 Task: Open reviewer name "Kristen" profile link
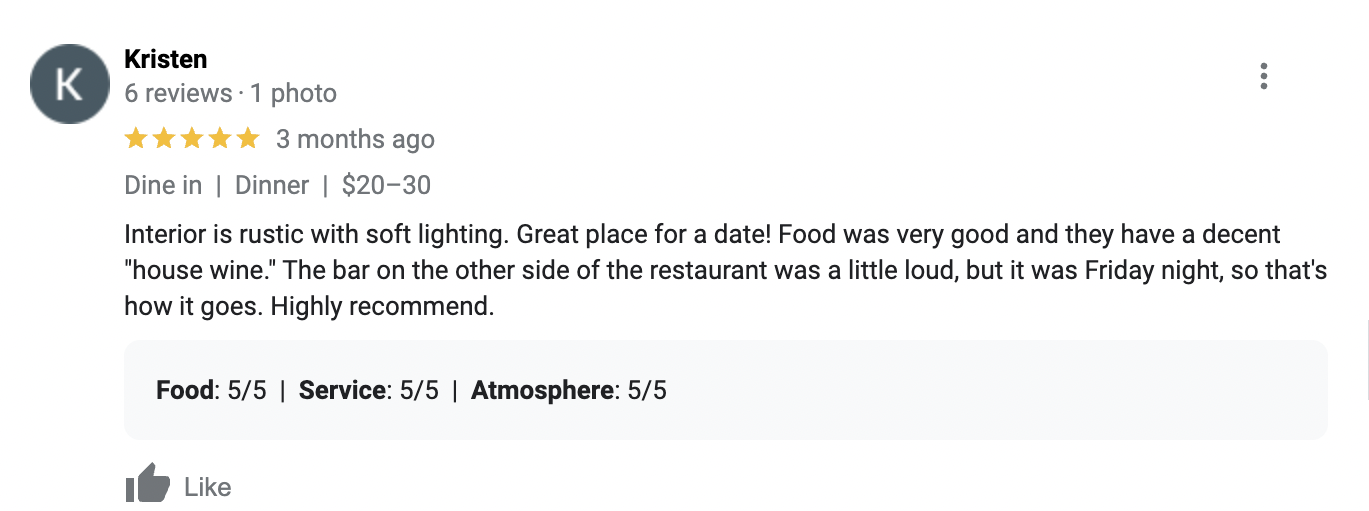[x=165, y=59]
